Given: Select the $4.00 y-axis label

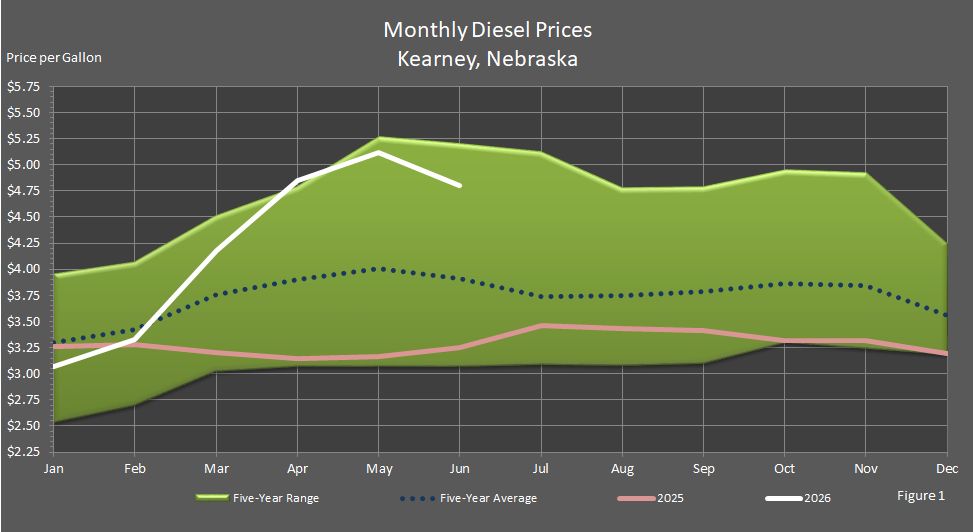Looking at the screenshot, I should [x=24, y=269].
